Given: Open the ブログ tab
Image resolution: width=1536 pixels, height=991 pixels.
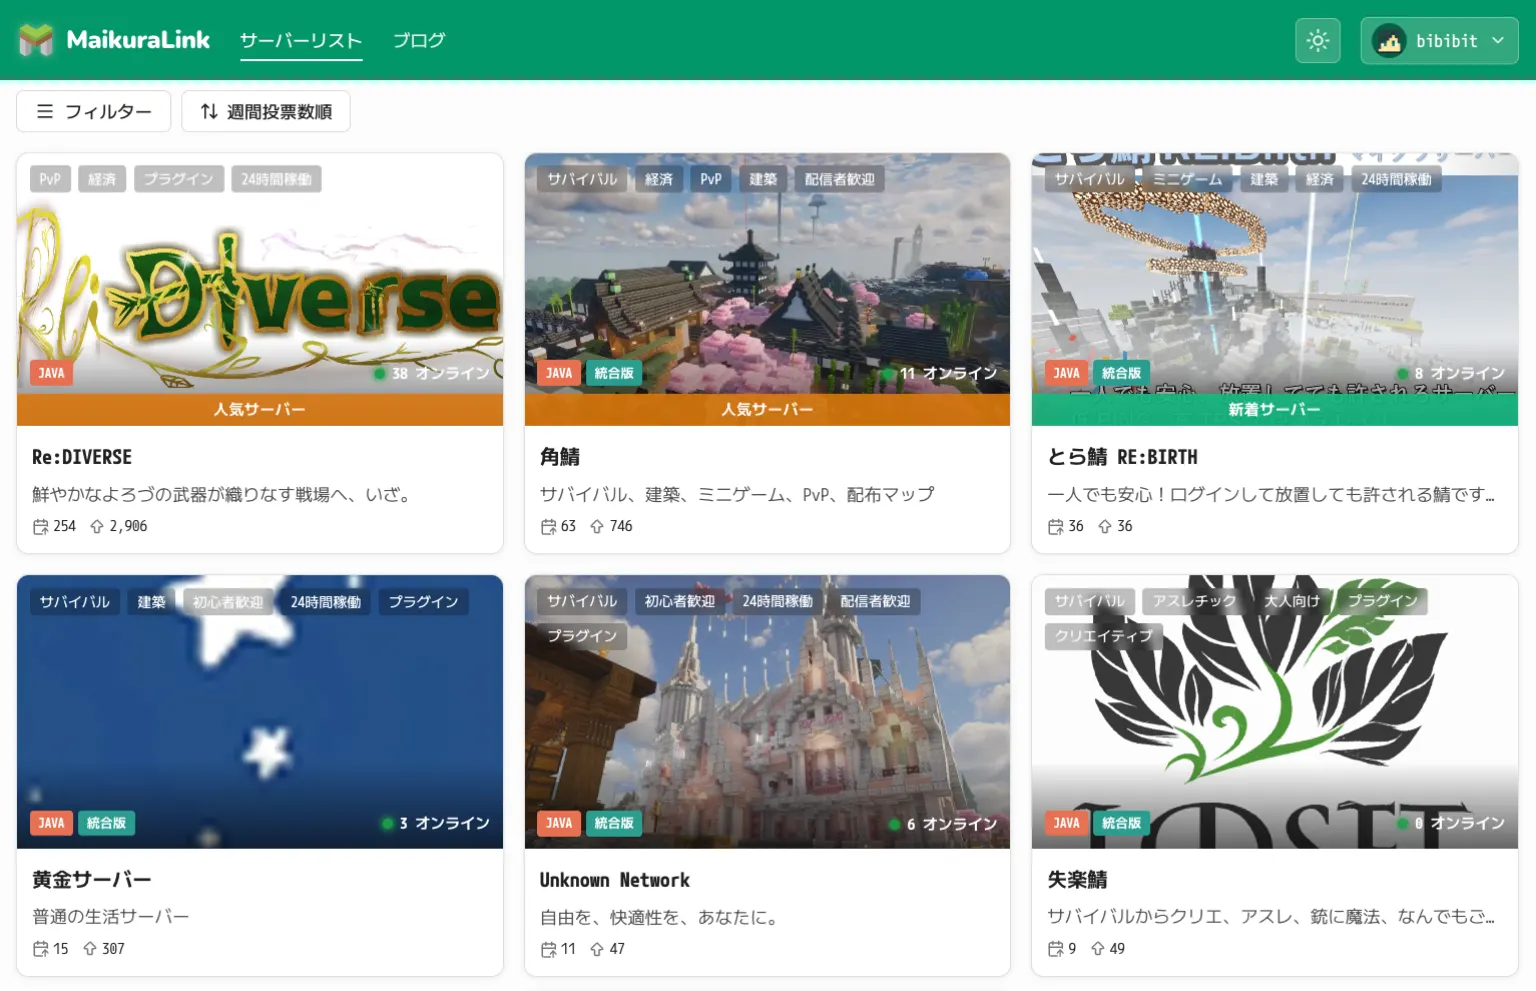Looking at the screenshot, I should point(419,41).
